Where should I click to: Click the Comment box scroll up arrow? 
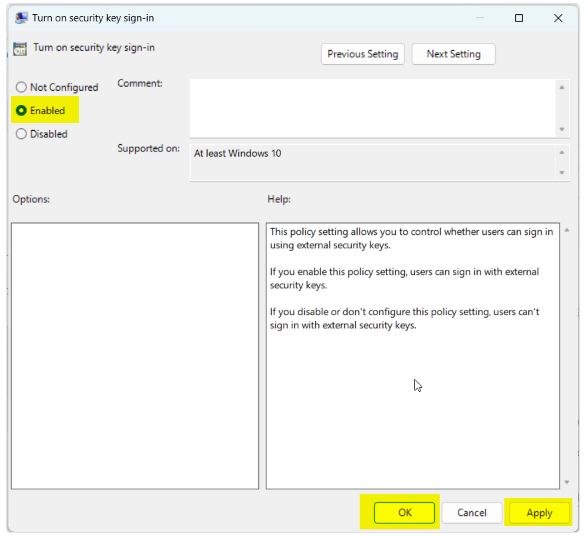pos(562,87)
